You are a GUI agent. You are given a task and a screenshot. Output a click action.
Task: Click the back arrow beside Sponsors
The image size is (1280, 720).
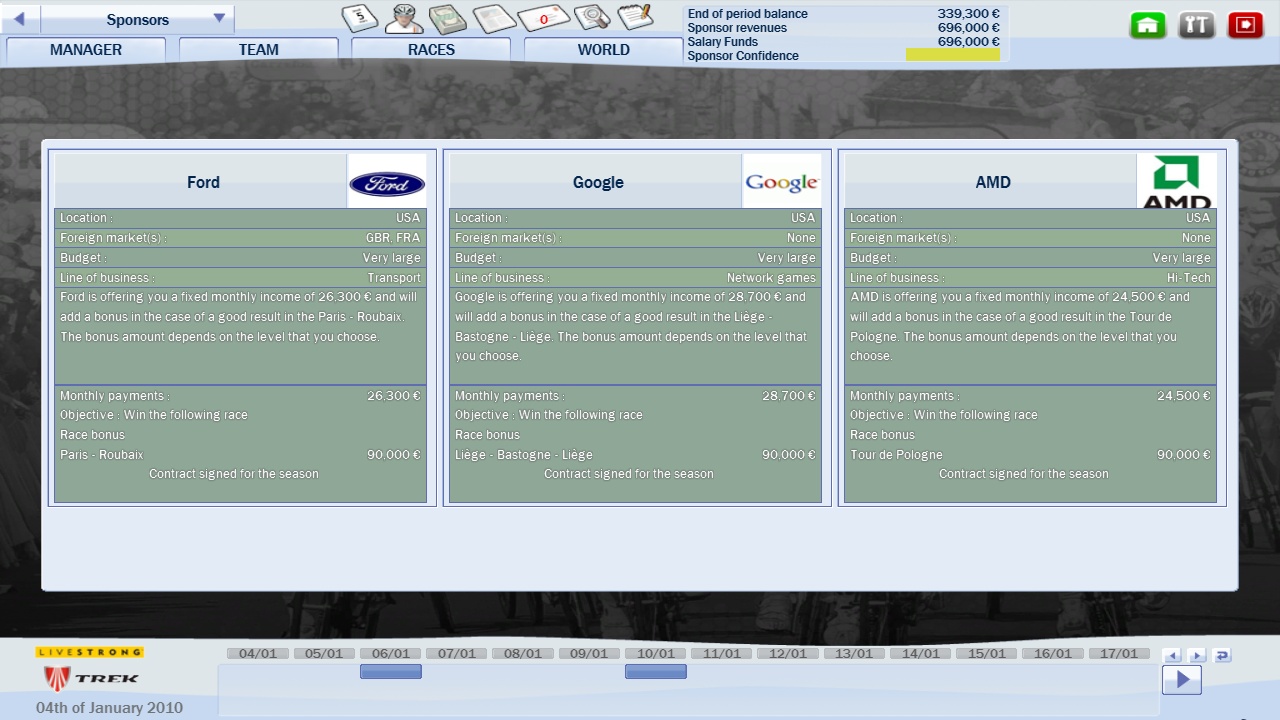point(20,19)
